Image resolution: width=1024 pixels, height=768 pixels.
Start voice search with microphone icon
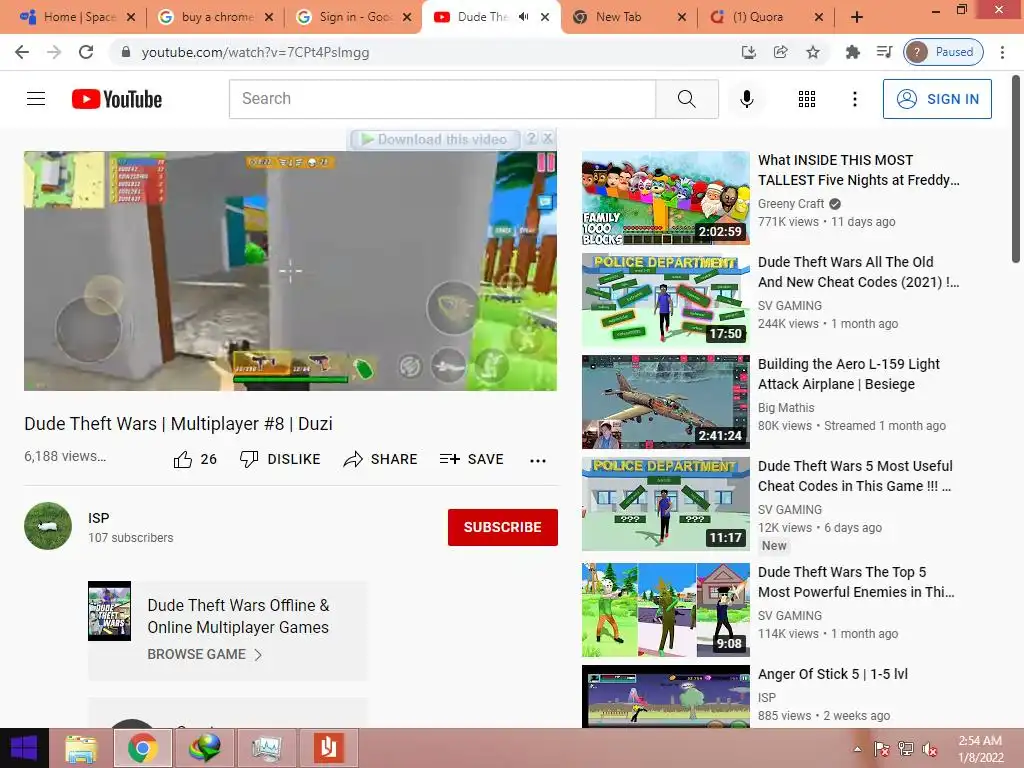pos(746,99)
